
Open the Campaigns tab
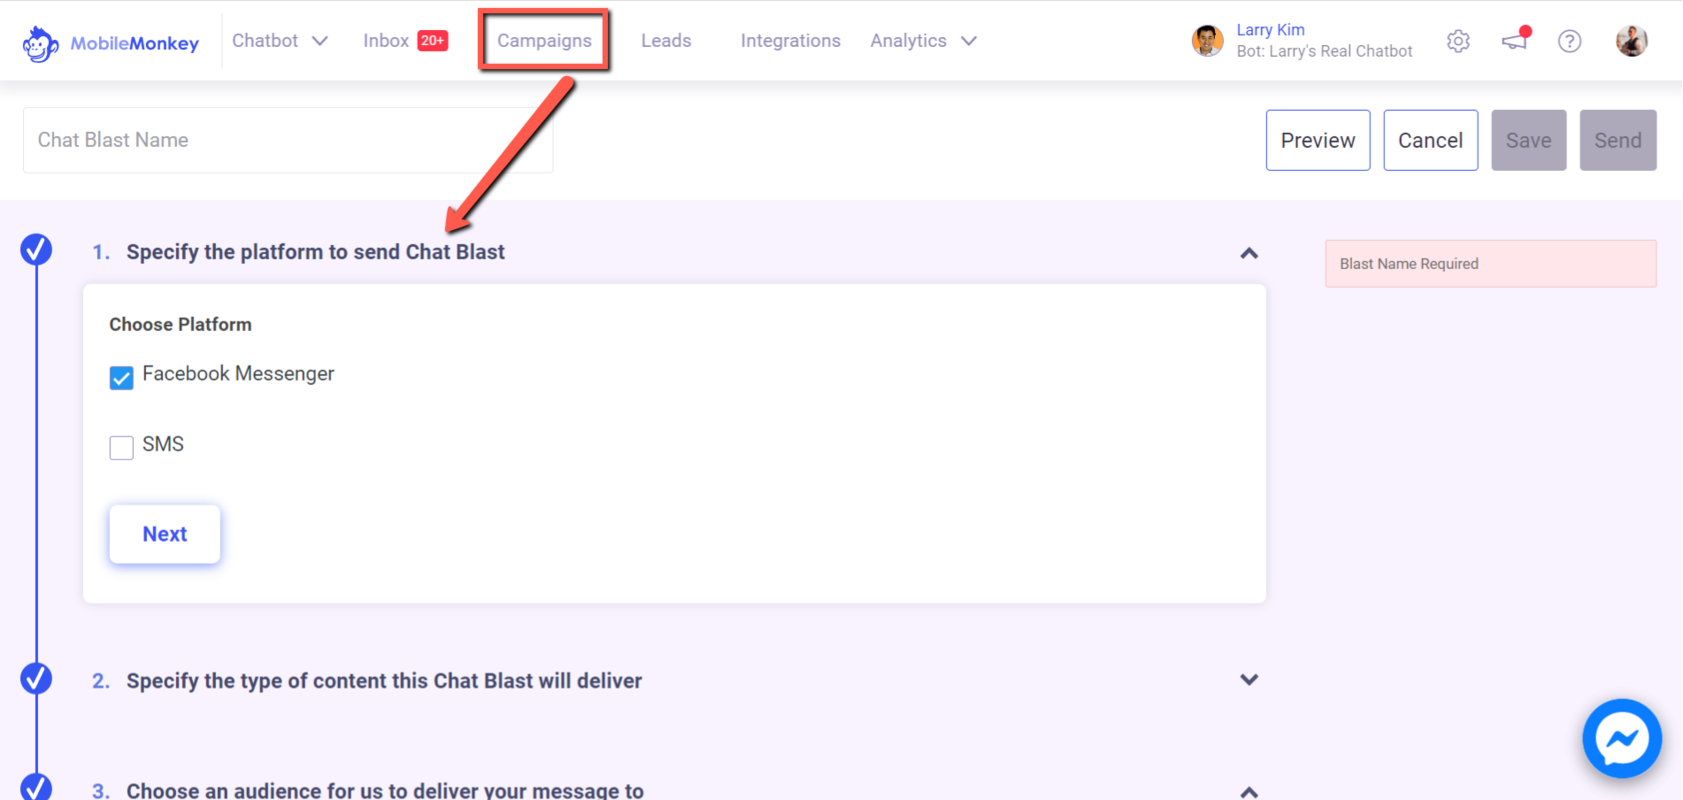[544, 41]
